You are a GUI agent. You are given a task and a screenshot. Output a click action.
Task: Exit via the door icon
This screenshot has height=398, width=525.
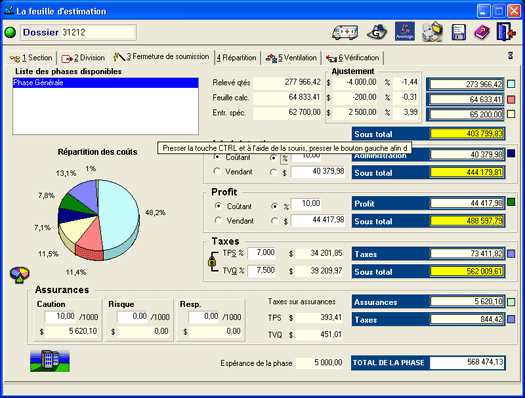[506, 32]
